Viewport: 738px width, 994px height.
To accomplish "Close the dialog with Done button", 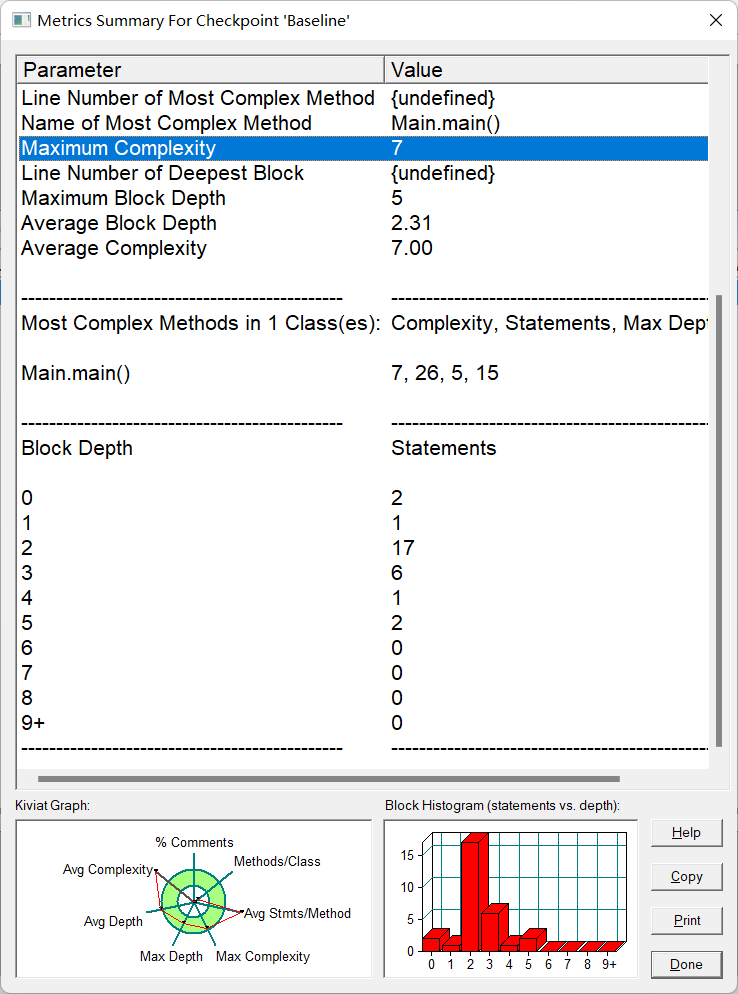I will point(687,964).
